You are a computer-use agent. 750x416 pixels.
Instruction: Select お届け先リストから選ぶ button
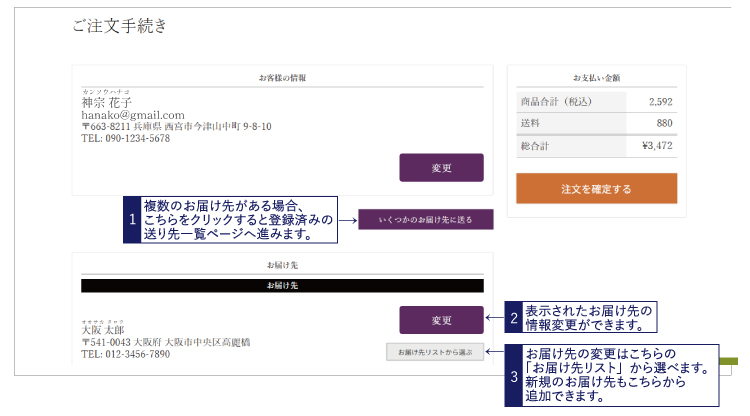435,352
